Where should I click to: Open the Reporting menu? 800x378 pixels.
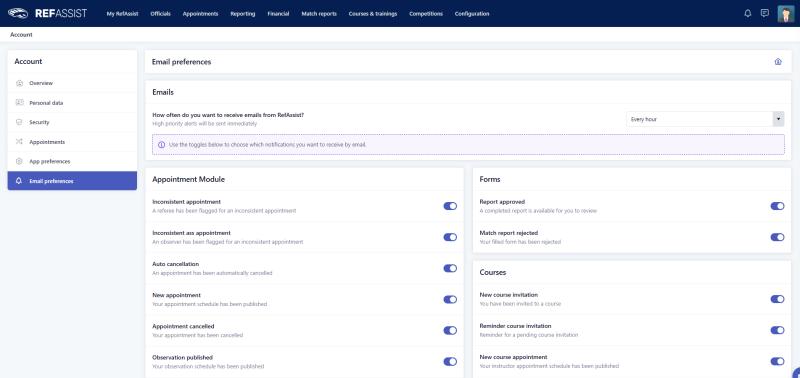(243, 14)
